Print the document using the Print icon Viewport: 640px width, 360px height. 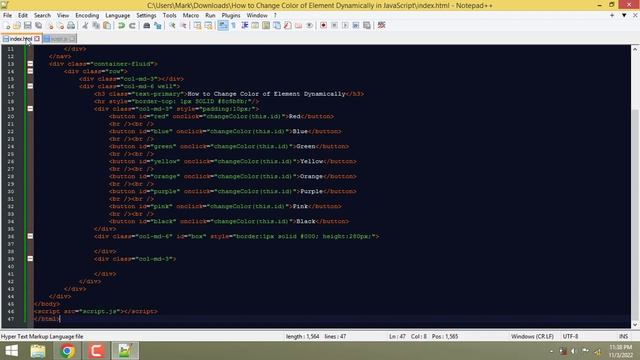(71, 25)
